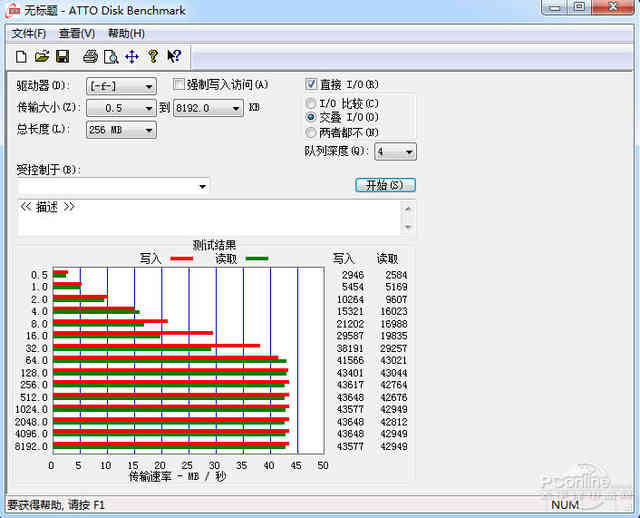Select the 两者都不 radio option

pyautogui.click(x=311, y=132)
